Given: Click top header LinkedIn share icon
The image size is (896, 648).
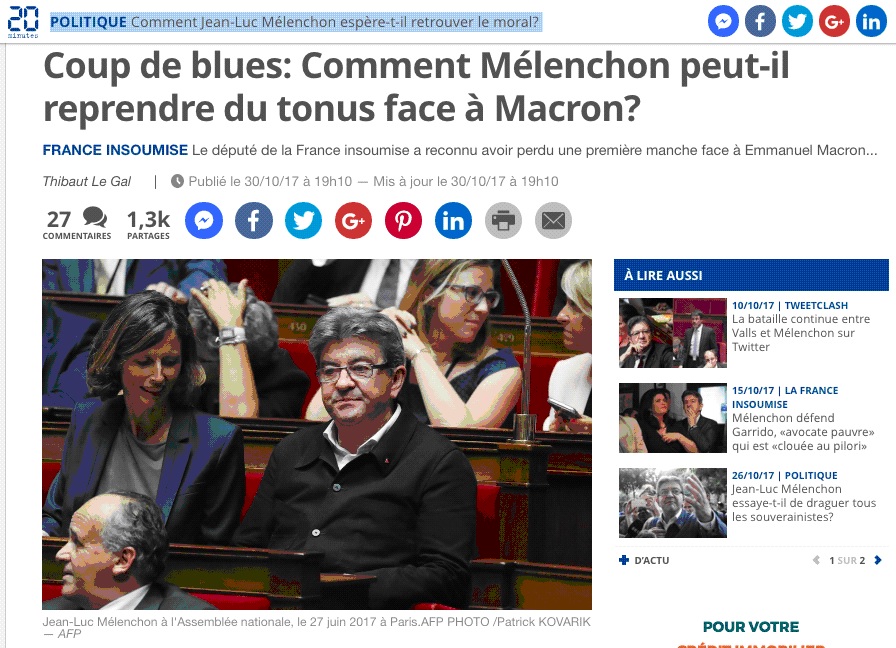Looking at the screenshot, I should point(871,22).
